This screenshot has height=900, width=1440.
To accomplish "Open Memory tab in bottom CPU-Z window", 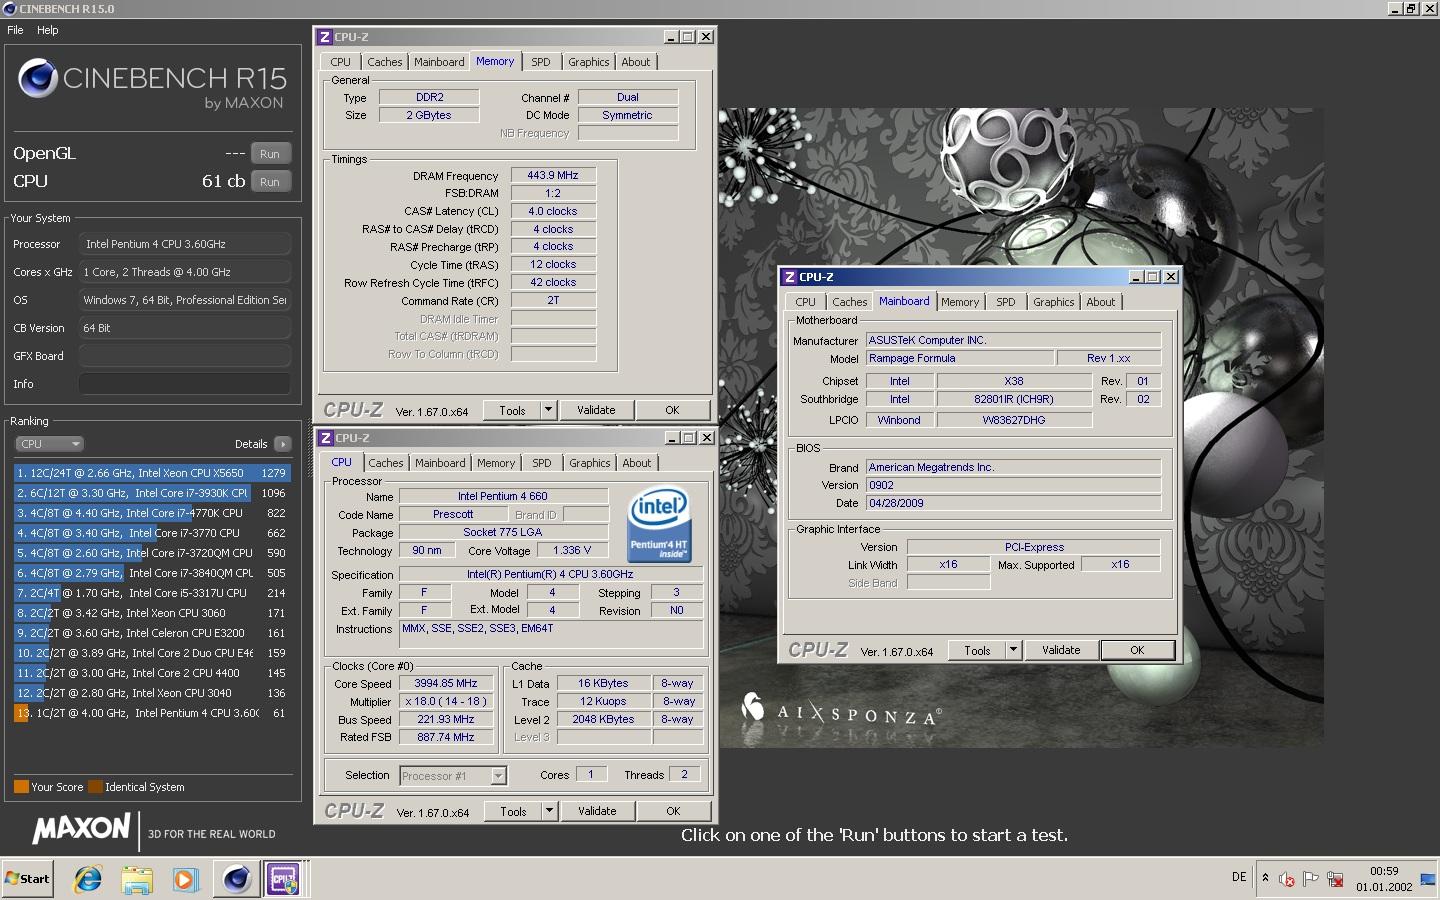I will pyautogui.click(x=496, y=463).
